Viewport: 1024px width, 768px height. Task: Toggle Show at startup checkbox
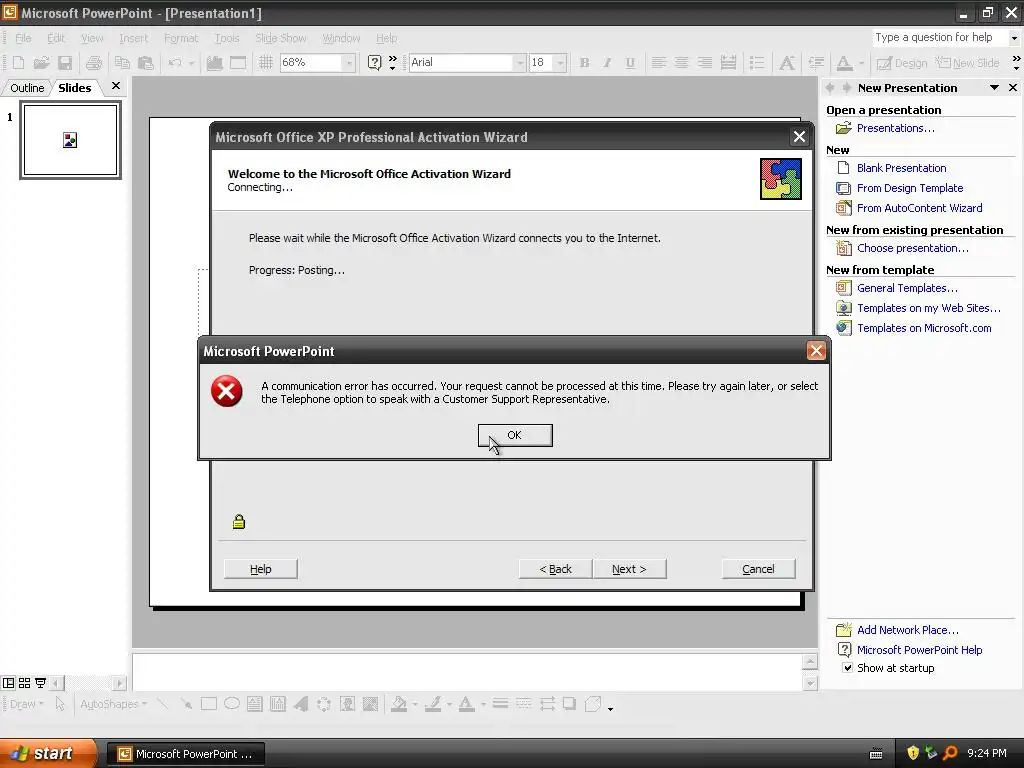[x=847, y=667]
